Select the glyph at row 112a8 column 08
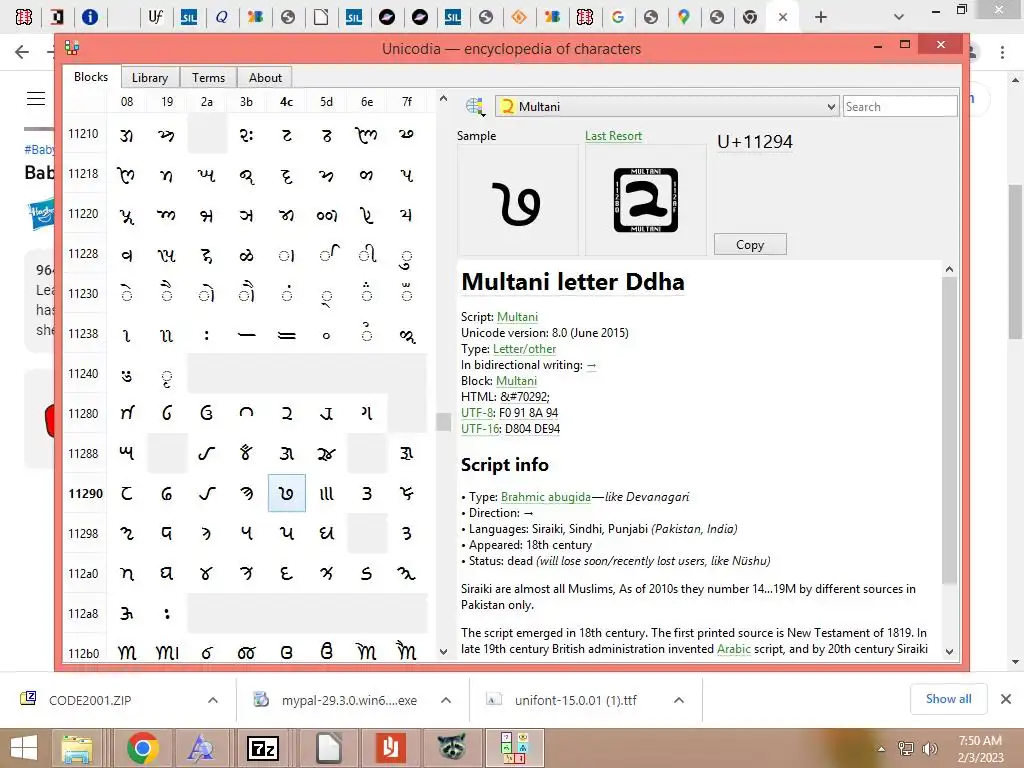Screen dimensions: 1024x768 pyautogui.click(x=127, y=613)
